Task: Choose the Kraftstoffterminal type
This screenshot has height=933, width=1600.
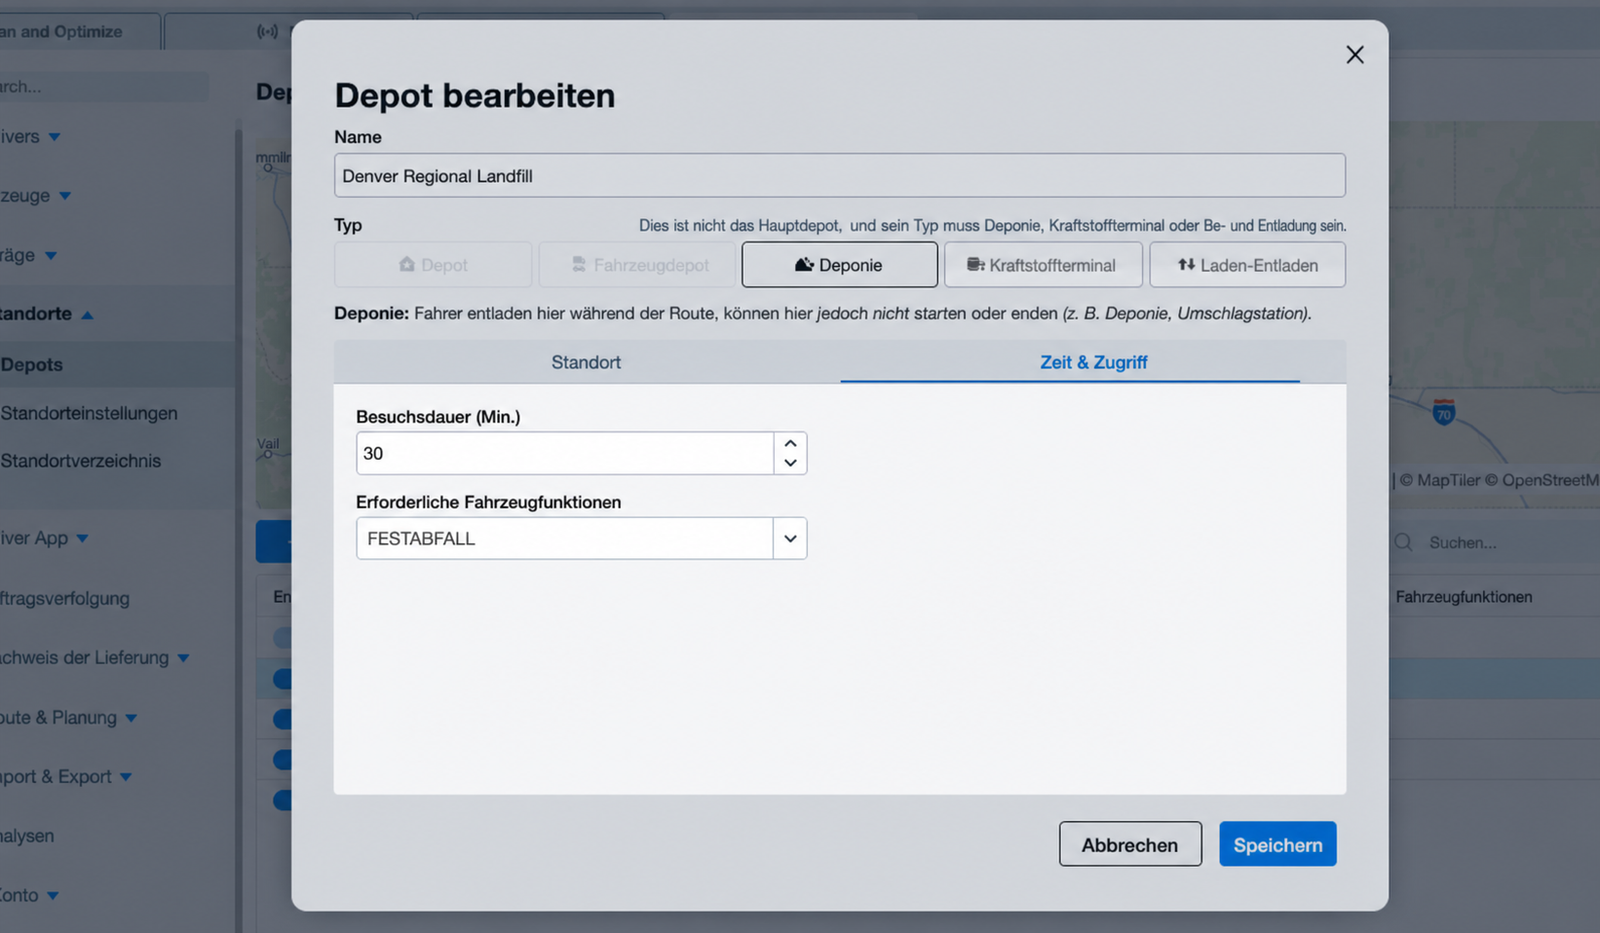Action: pyautogui.click(x=1043, y=265)
